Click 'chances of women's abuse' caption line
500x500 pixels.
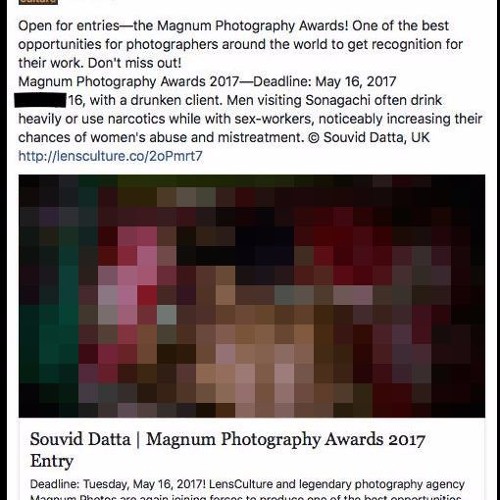224,137
